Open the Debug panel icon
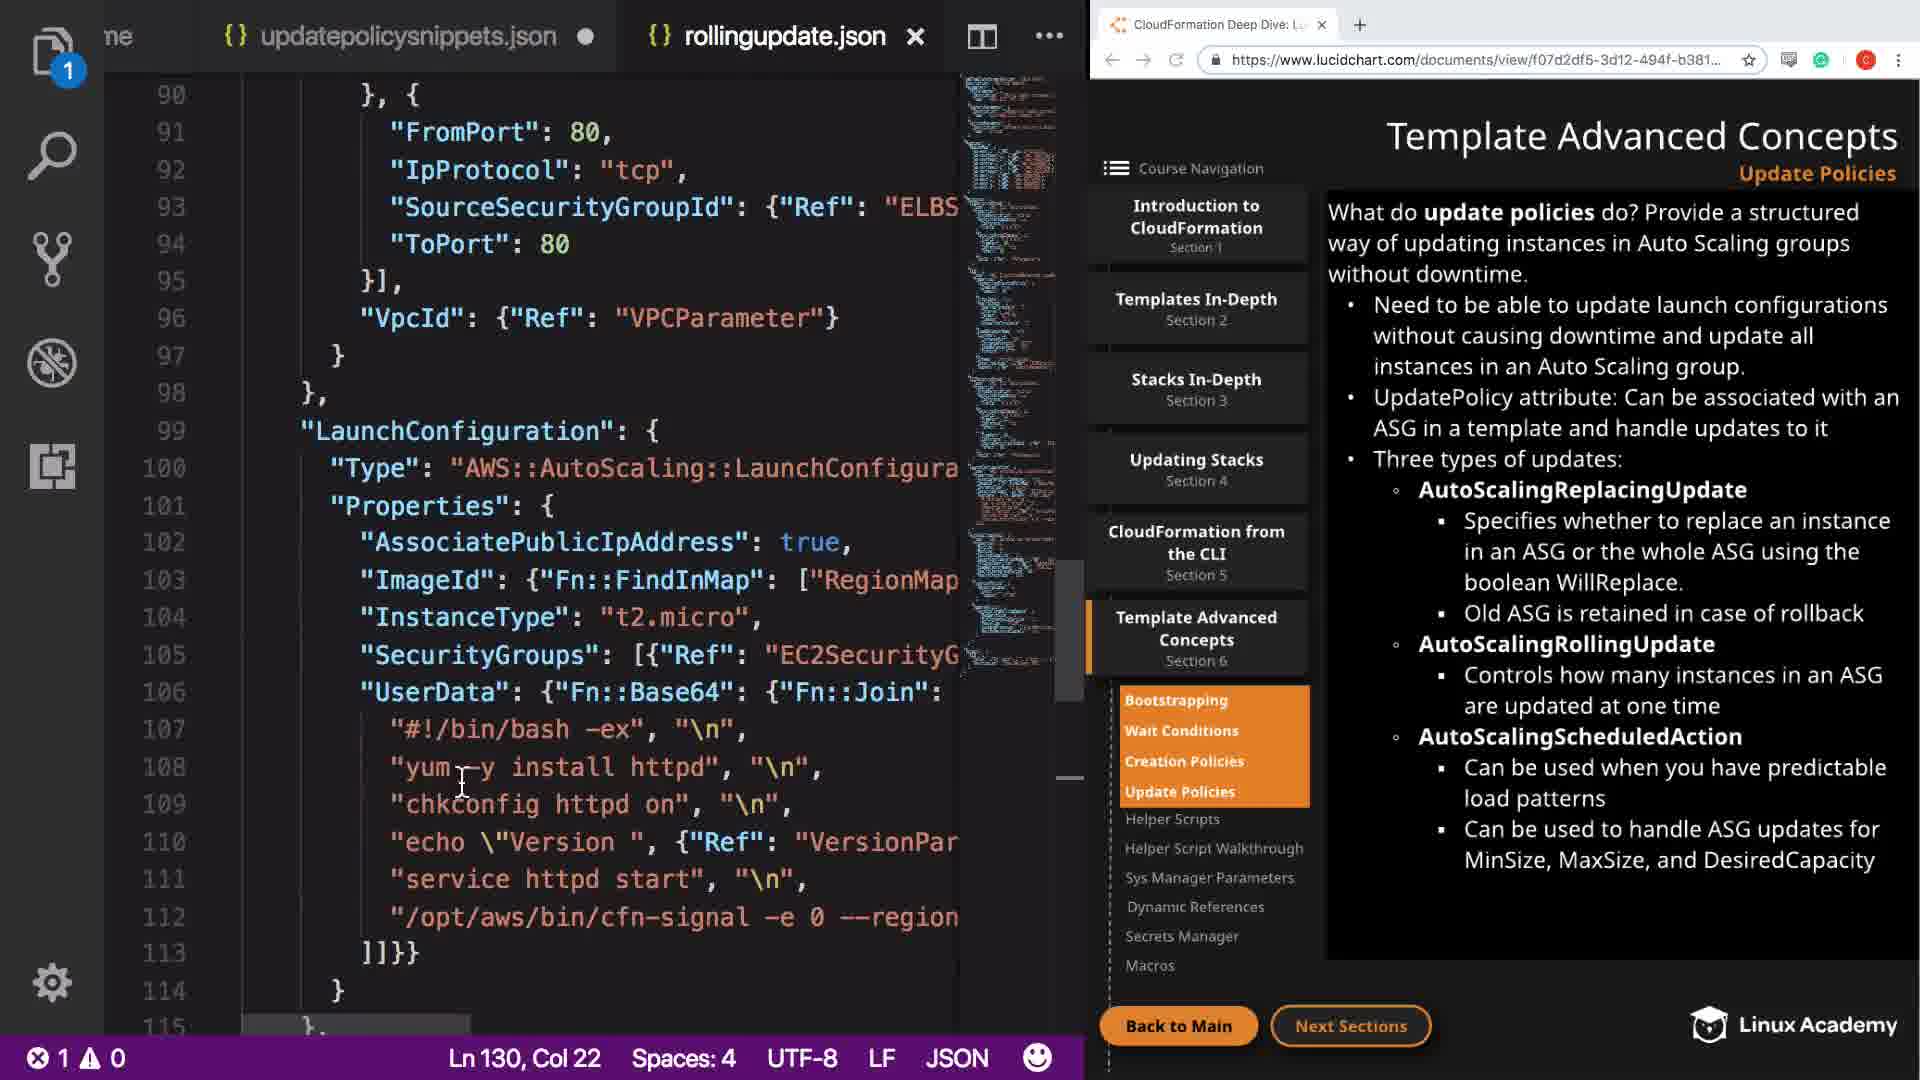This screenshot has height=1080, width=1920. pos(52,363)
